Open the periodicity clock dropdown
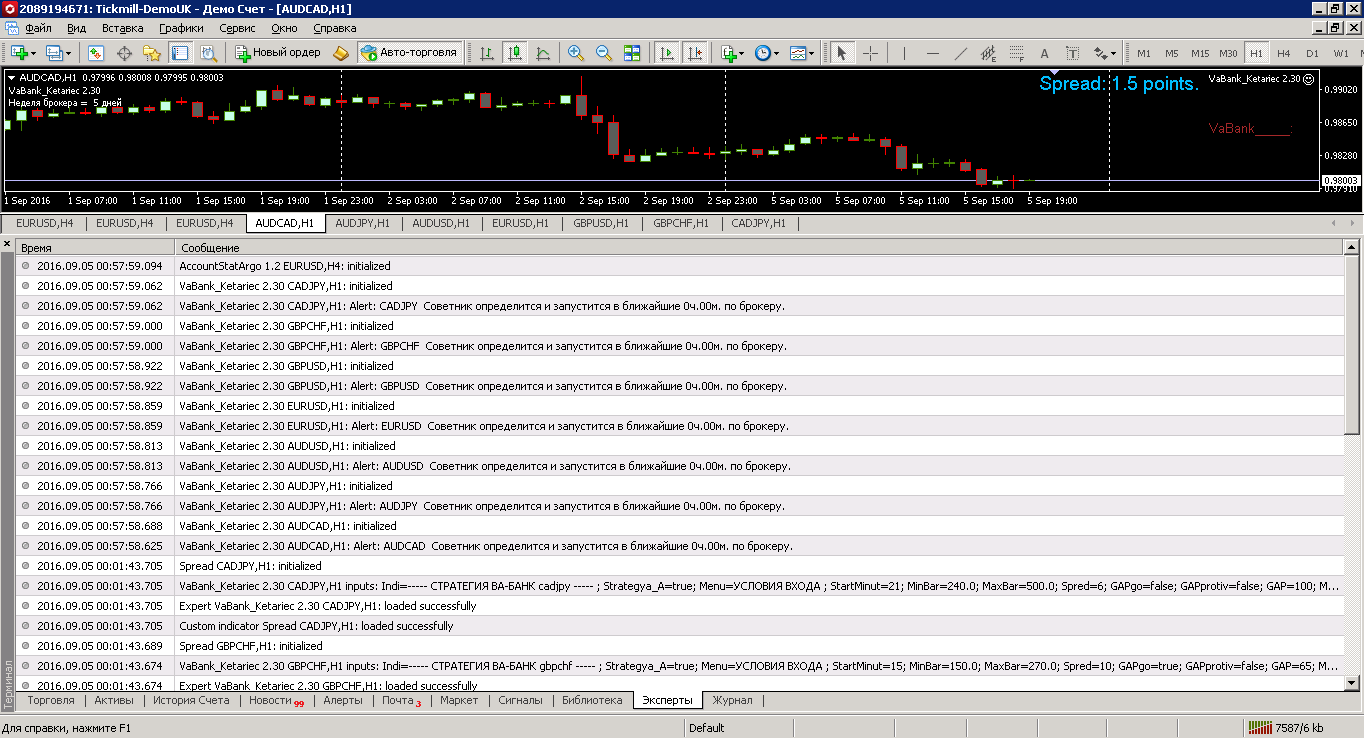Screen dimensions: 1364x738 click(x=767, y=53)
